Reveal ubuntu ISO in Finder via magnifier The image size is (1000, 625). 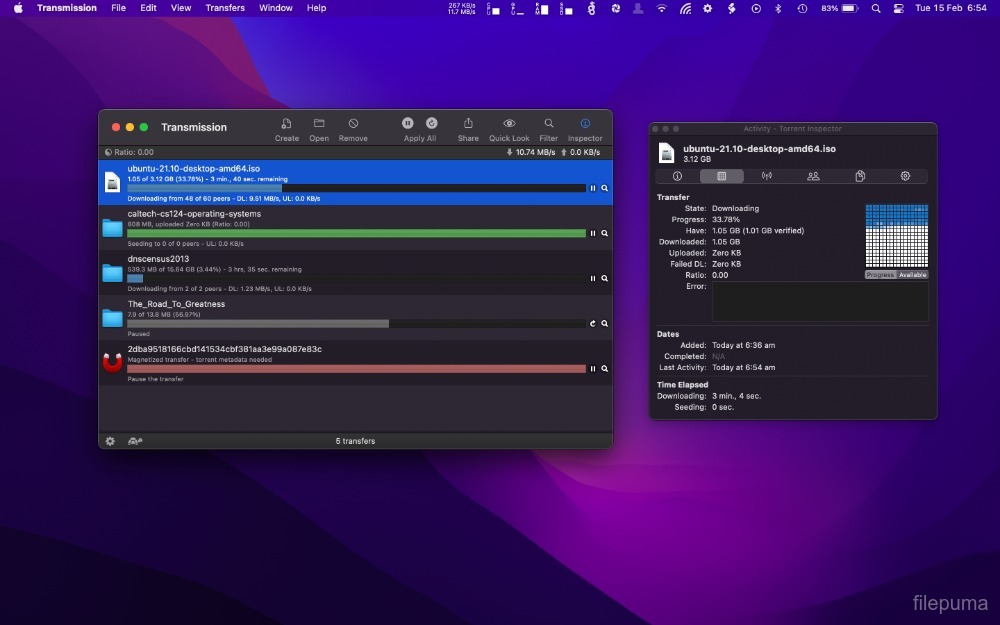coord(605,188)
